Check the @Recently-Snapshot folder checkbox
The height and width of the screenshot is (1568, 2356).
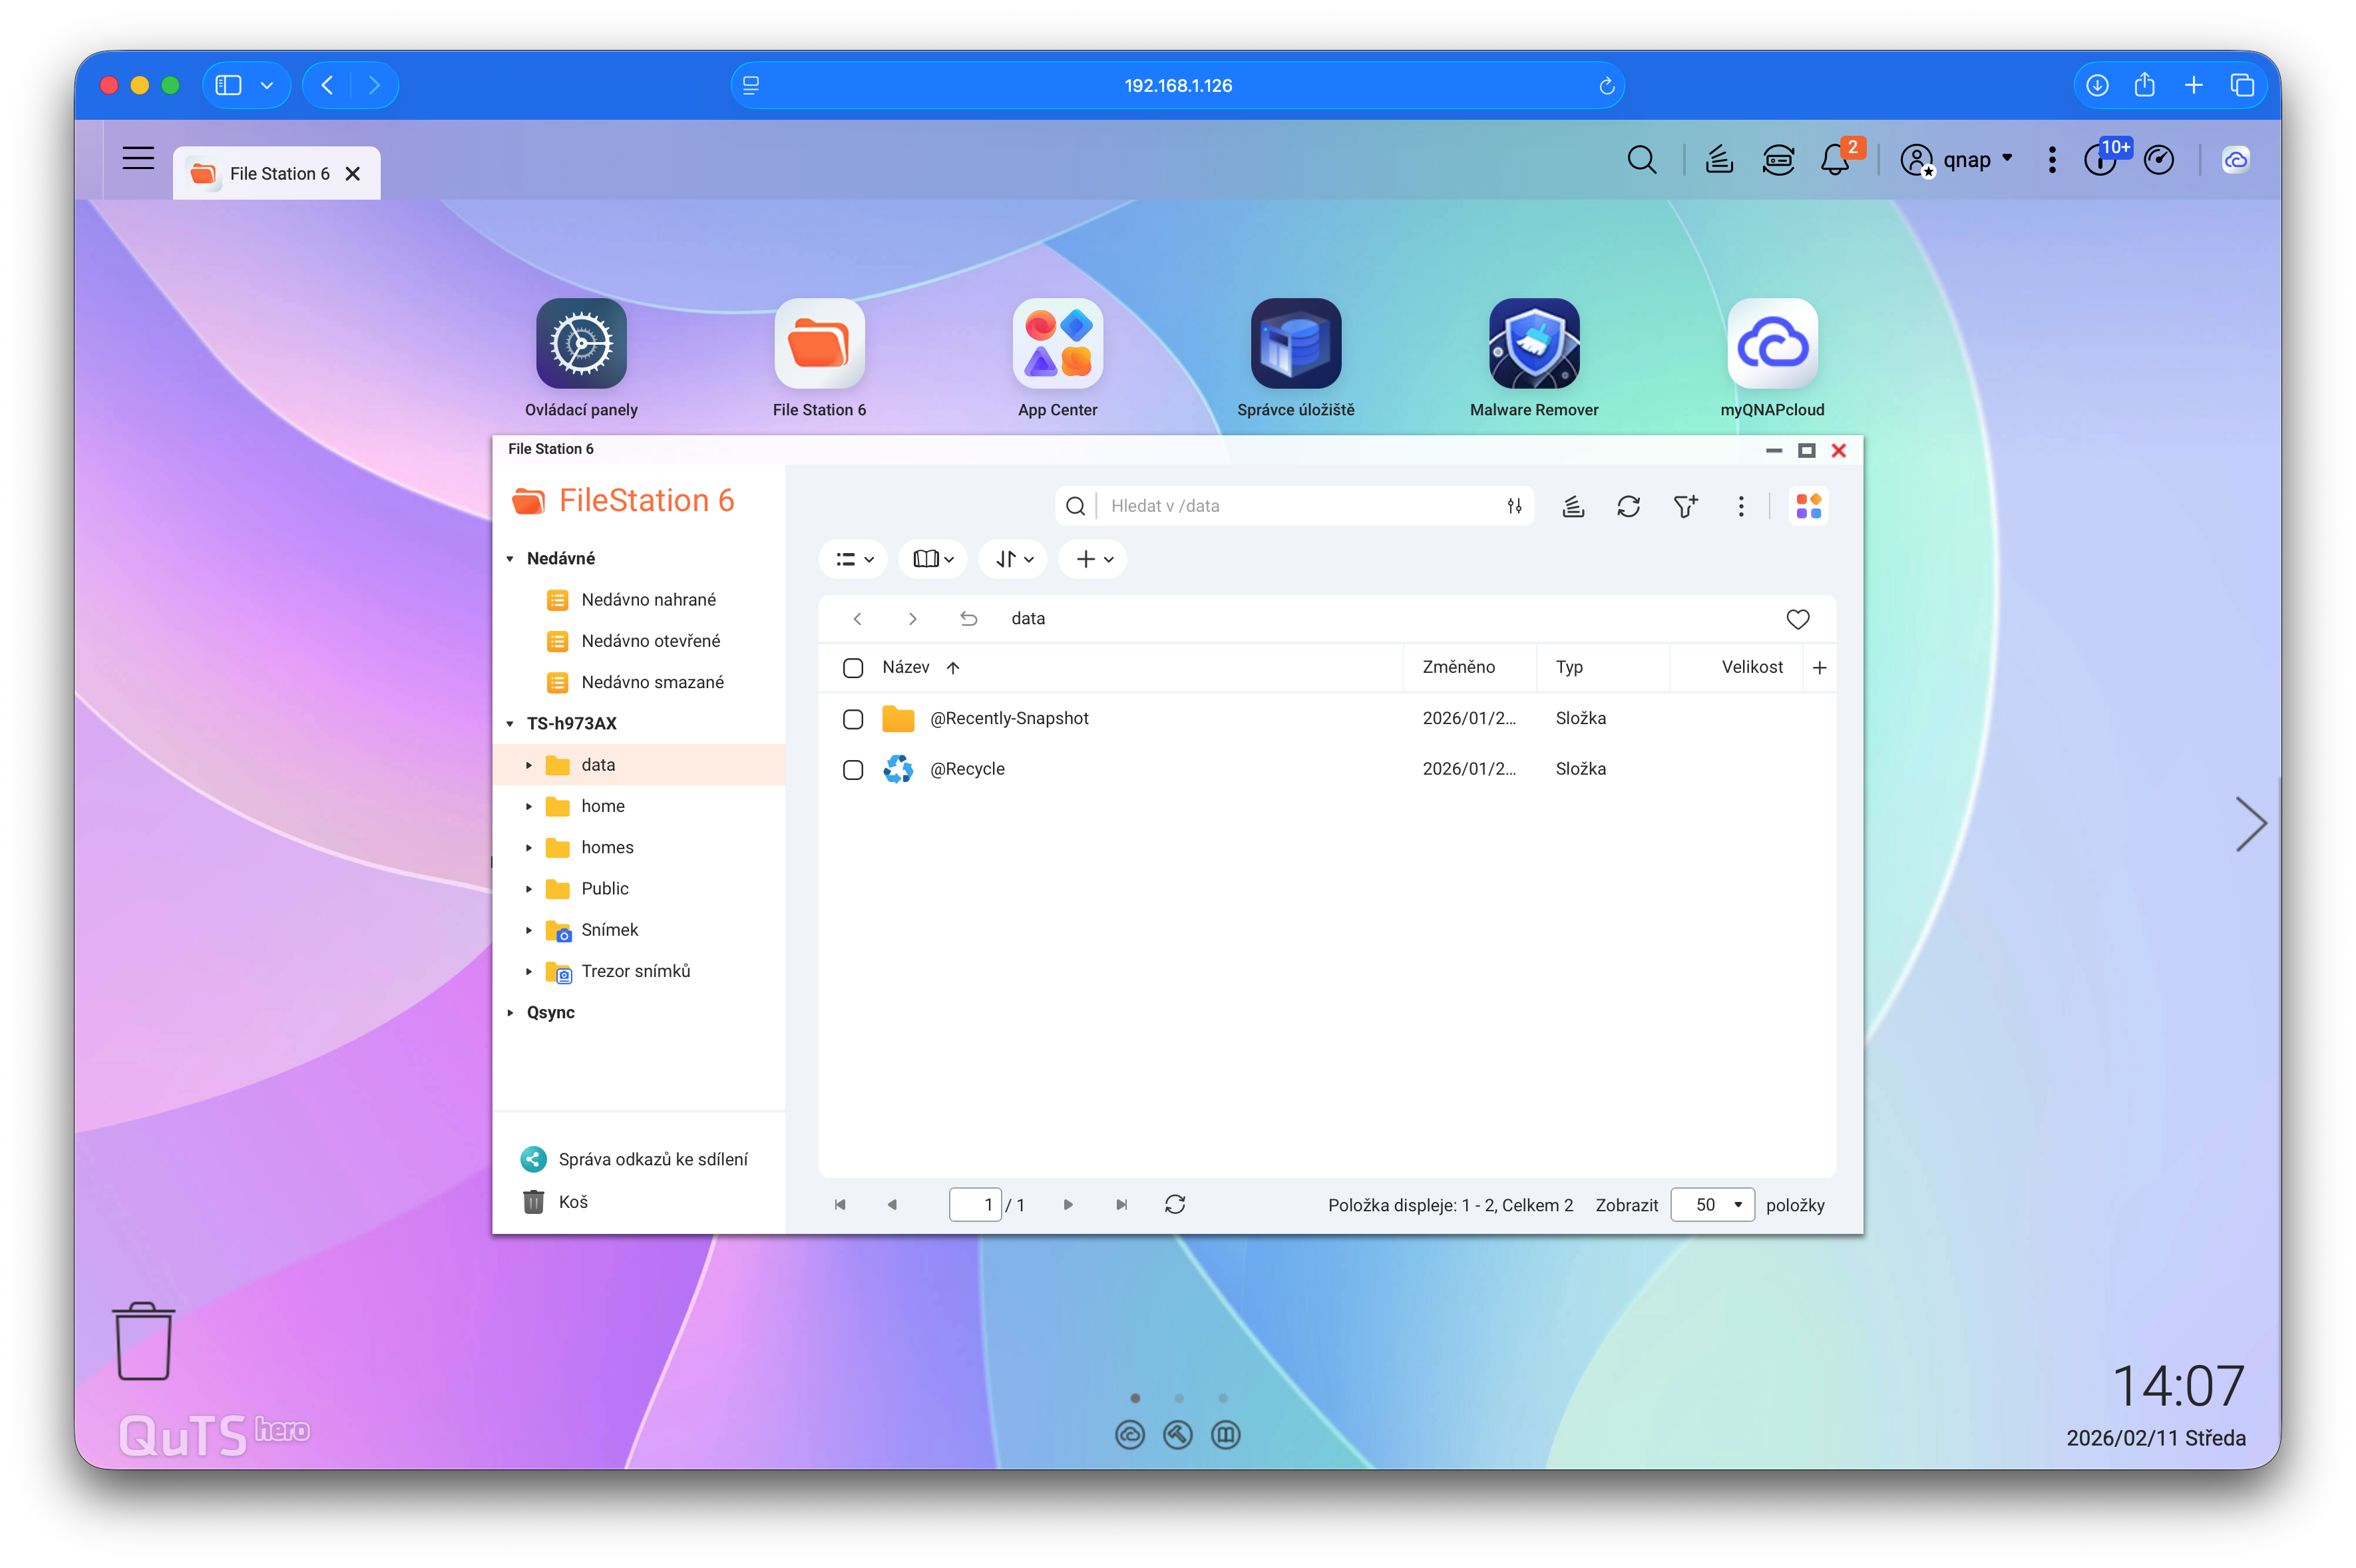point(852,719)
